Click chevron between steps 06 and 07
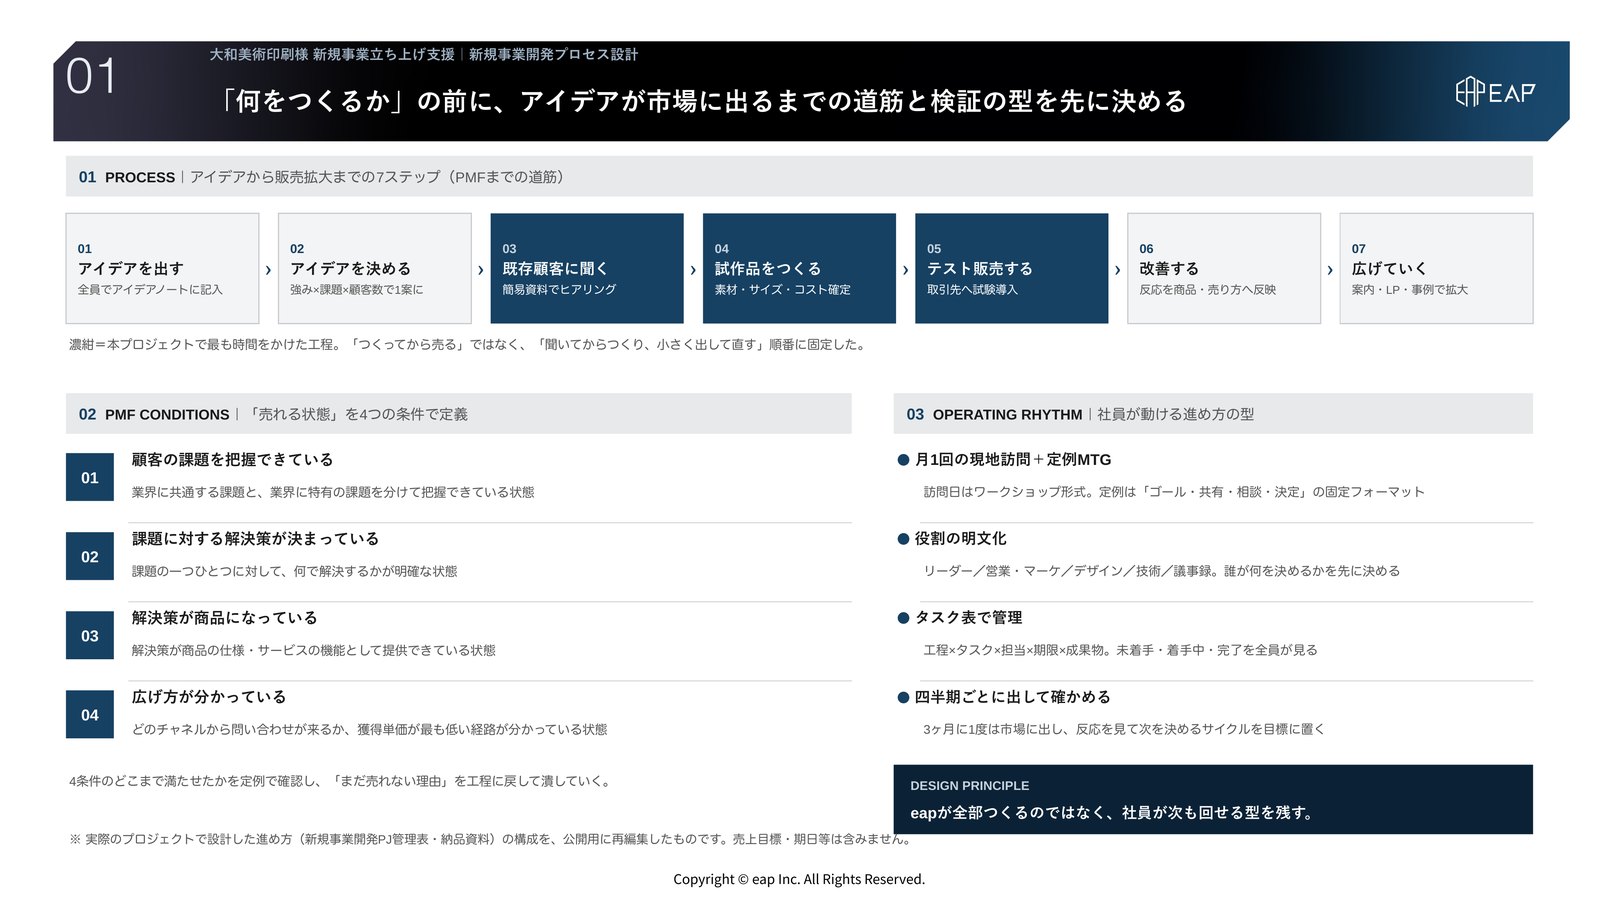The width and height of the screenshot is (1600, 899). click(x=1330, y=270)
